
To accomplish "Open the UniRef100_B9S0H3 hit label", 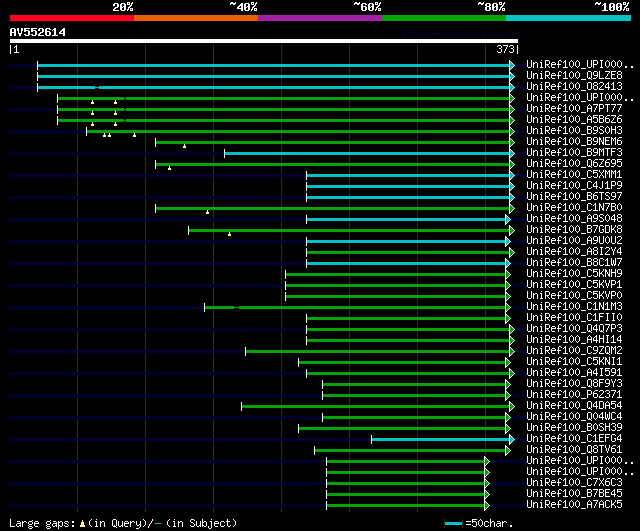I will click(x=574, y=131).
